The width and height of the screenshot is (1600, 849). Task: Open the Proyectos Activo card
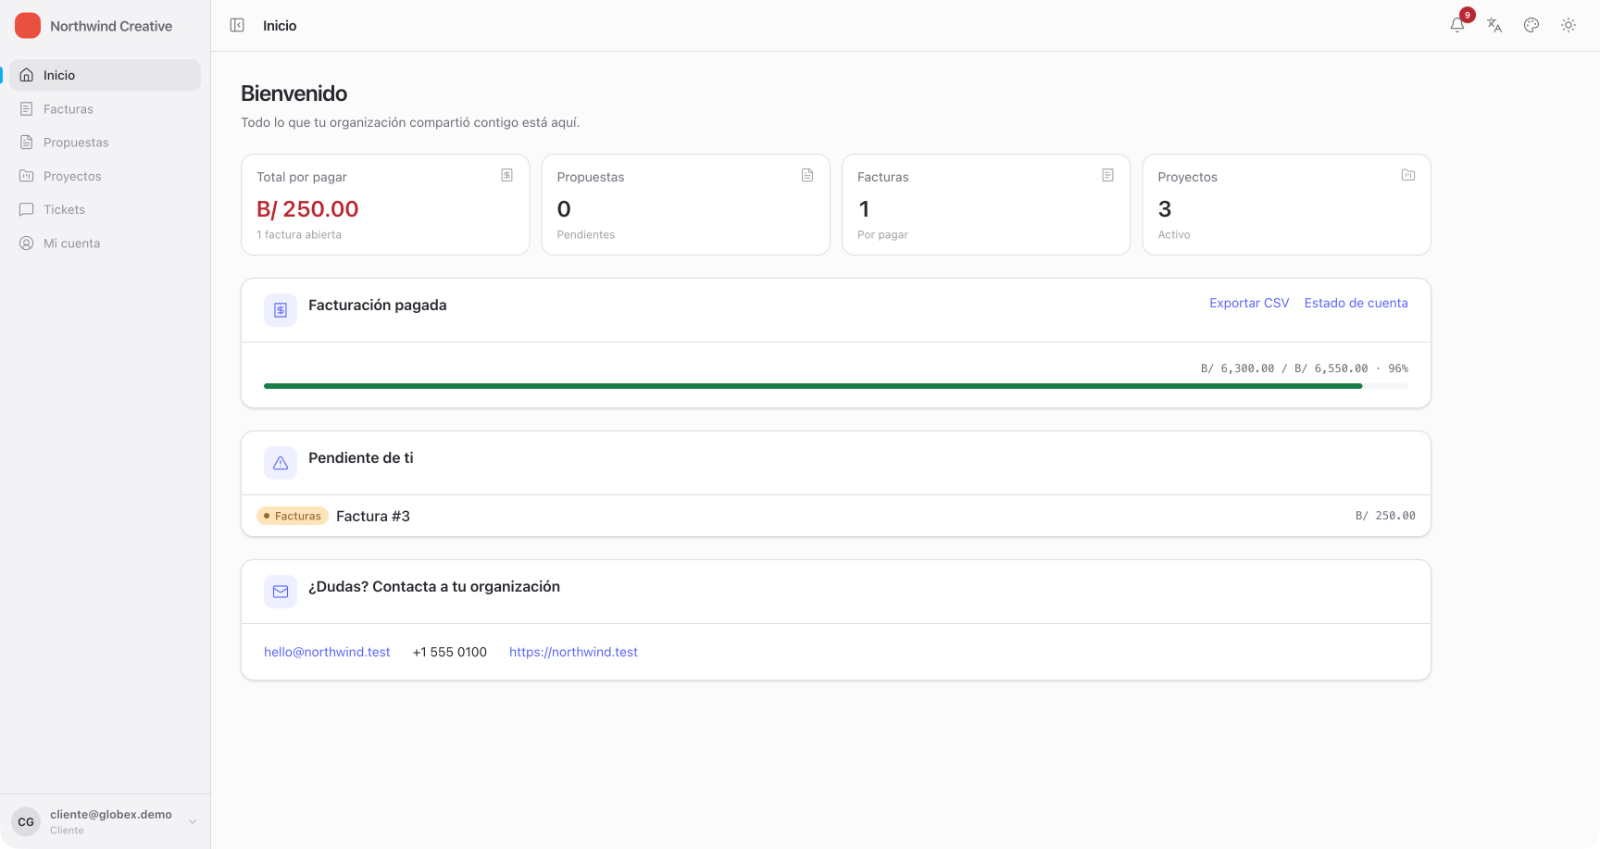point(1287,205)
